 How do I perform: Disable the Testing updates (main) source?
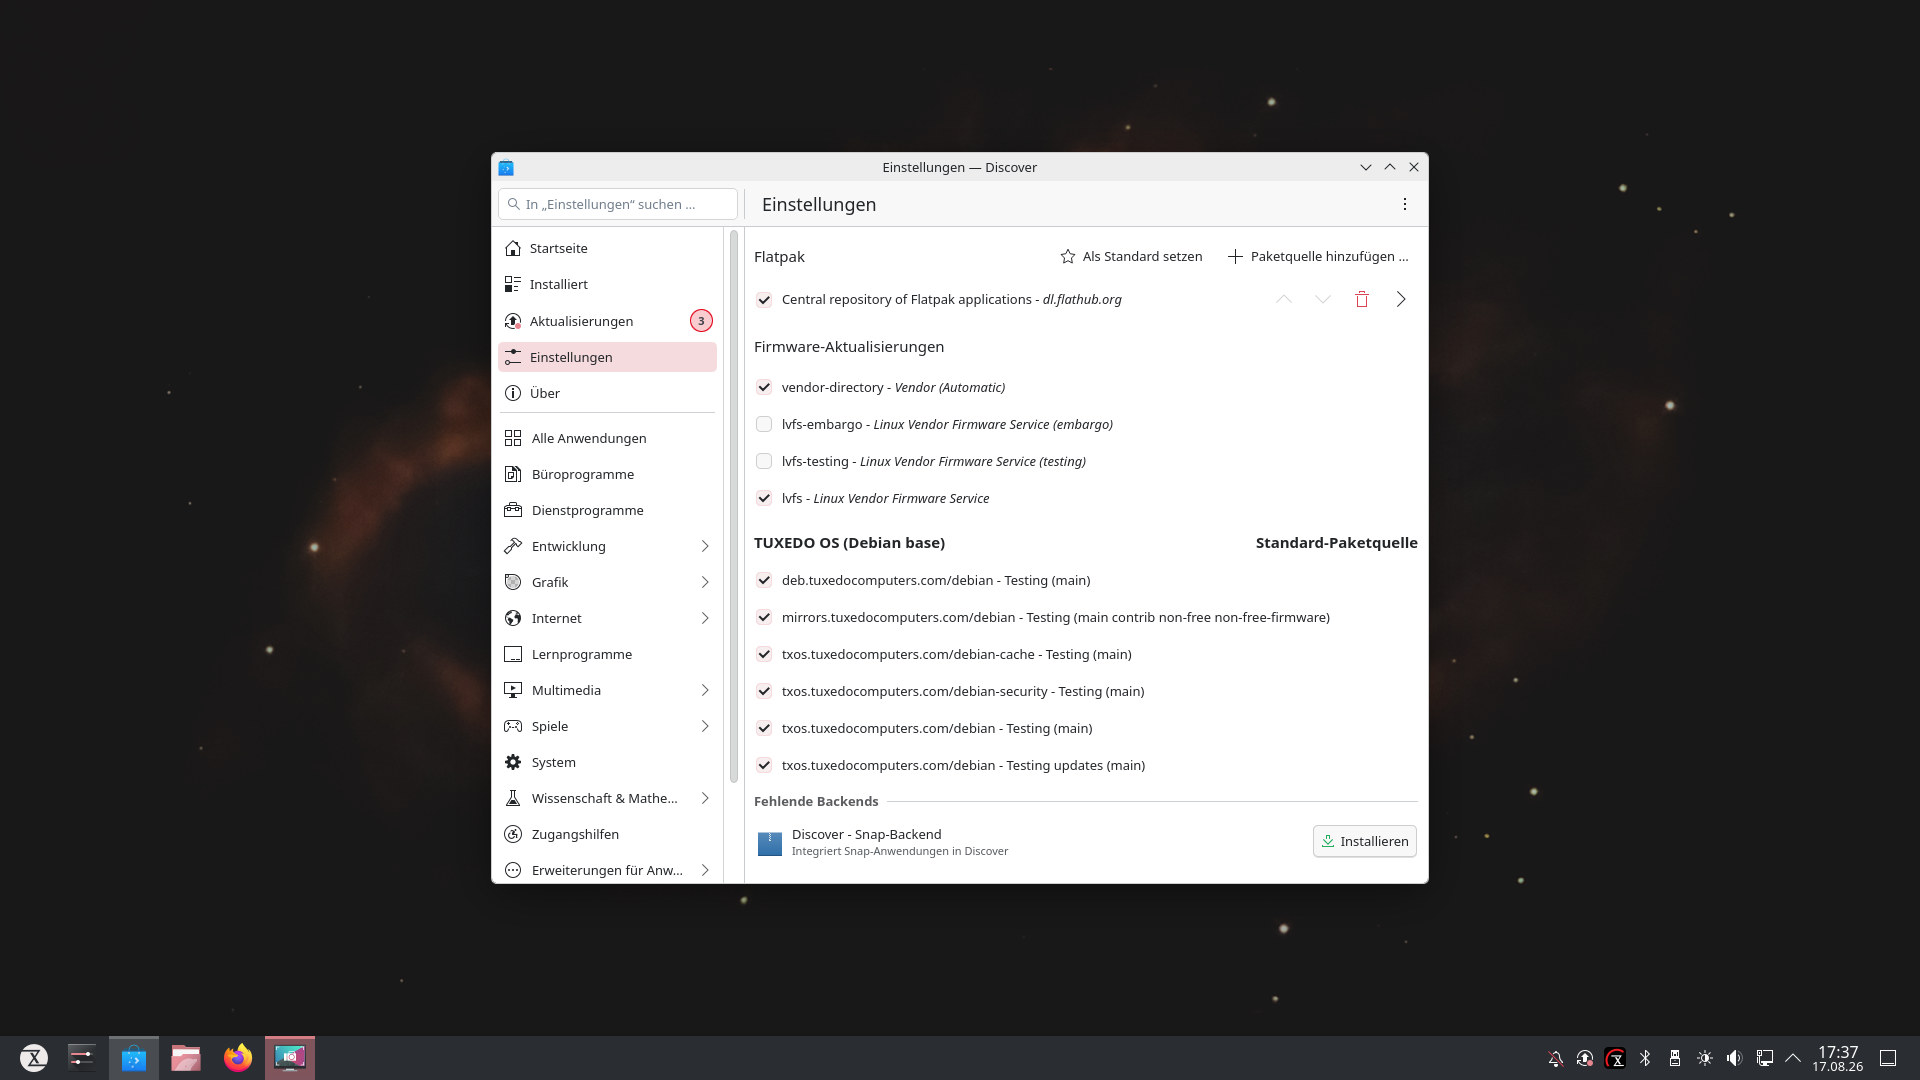(x=764, y=766)
